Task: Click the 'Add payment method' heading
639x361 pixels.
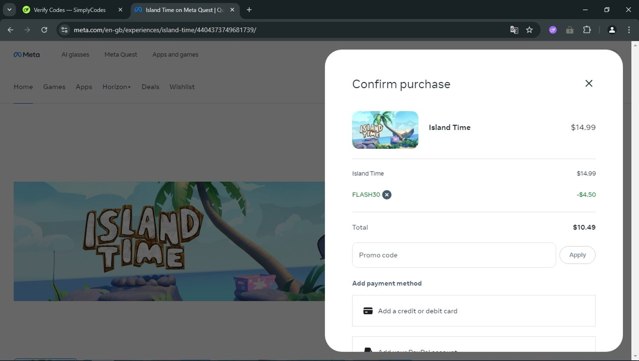Action: click(x=387, y=284)
